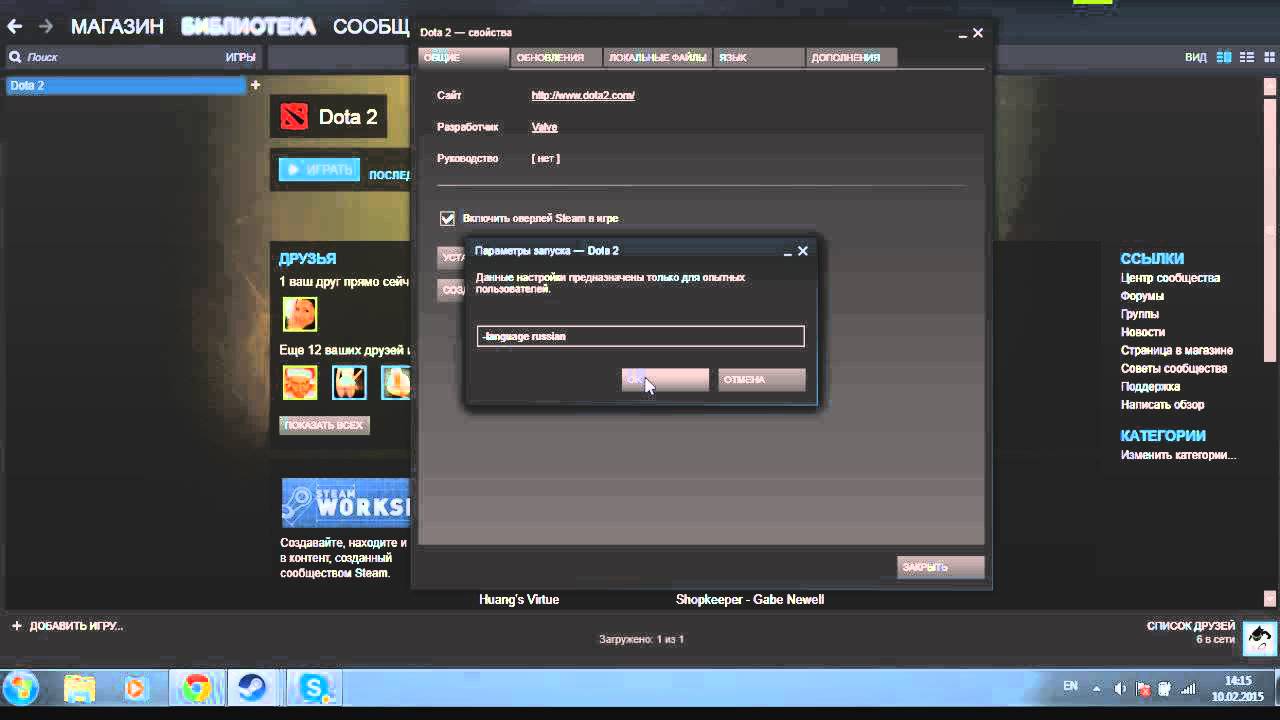Open СПИСОК ДРУЗЕЙ at bottom right
The width and height of the screenshot is (1280, 720).
pyautogui.click(x=1191, y=626)
